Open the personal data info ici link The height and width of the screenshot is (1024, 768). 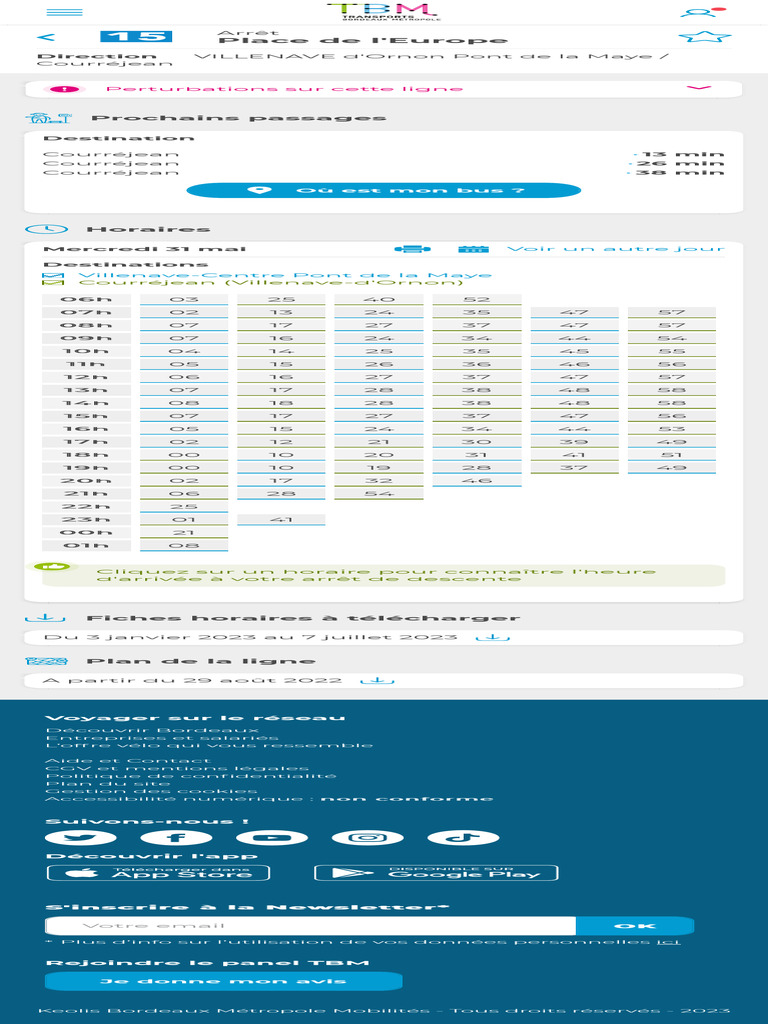668,942
